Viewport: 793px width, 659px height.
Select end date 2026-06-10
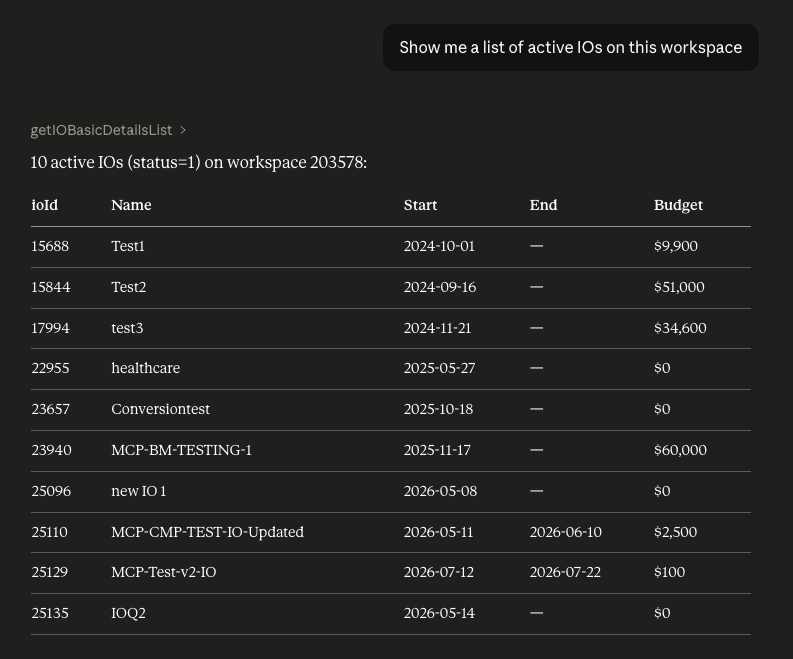(565, 532)
